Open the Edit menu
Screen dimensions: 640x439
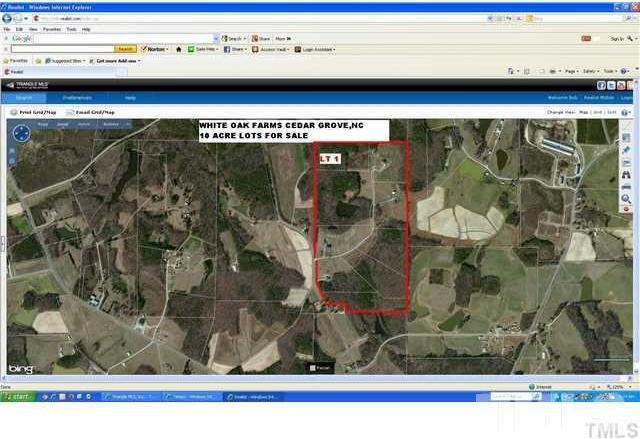point(19,29)
